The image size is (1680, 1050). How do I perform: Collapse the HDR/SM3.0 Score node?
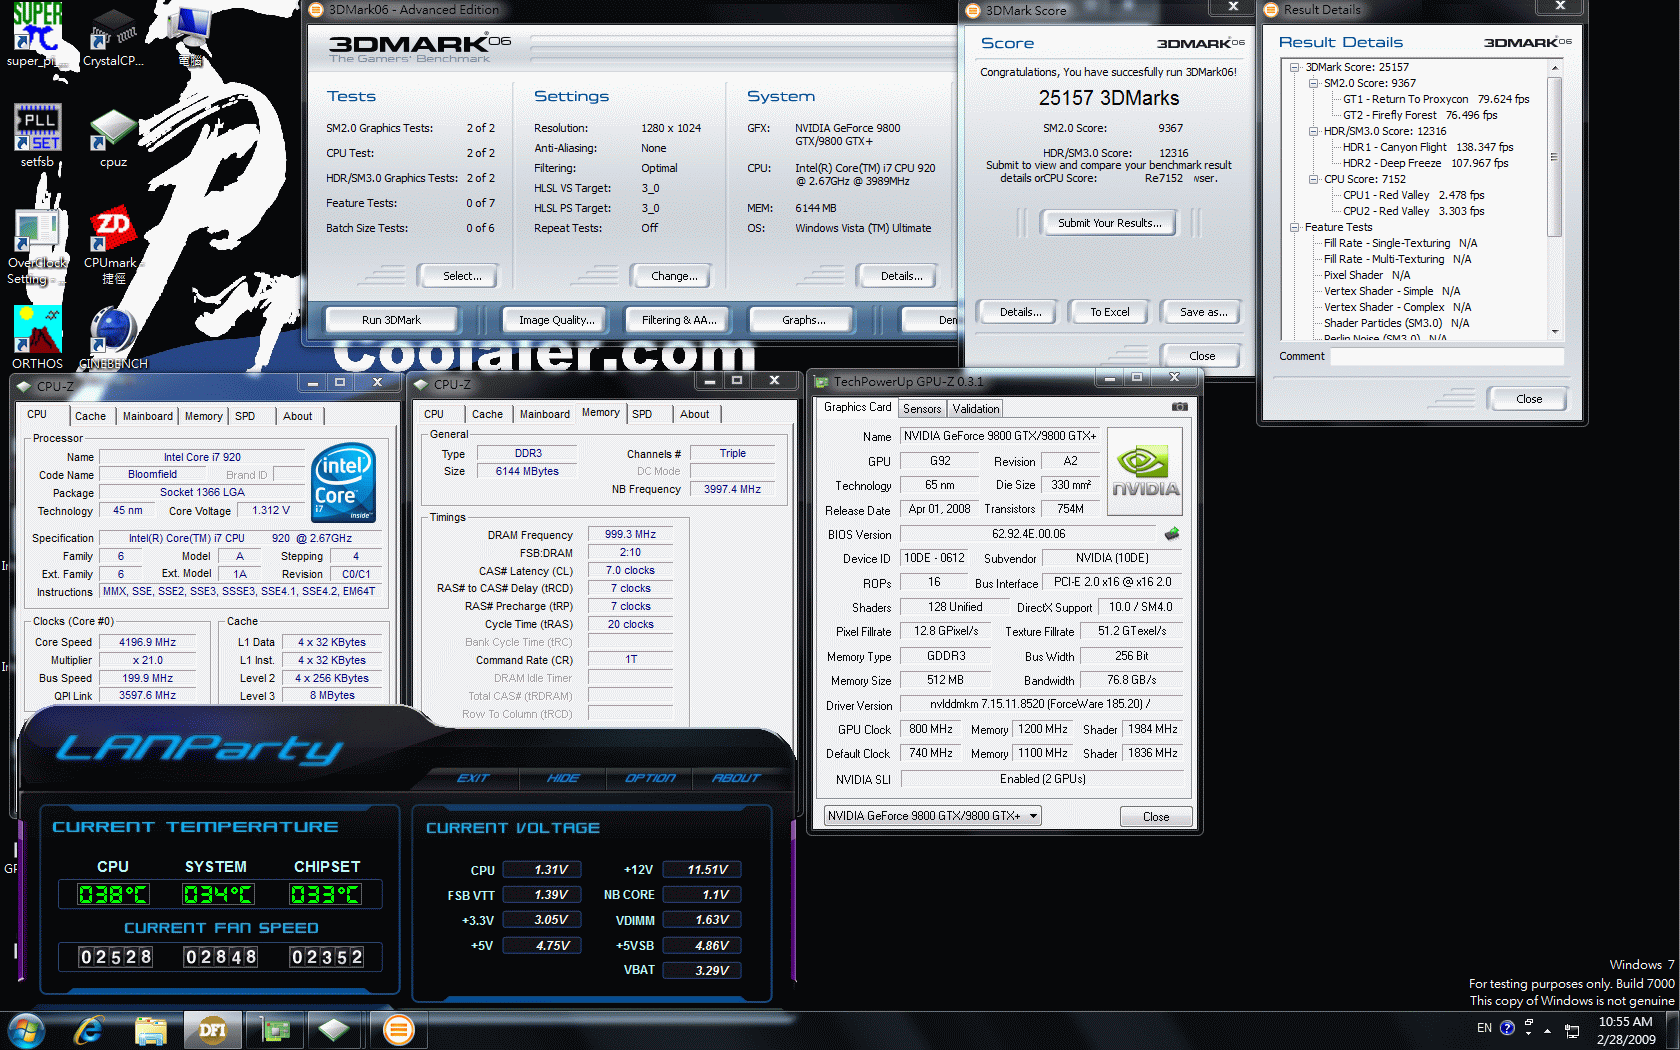point(1314,131)
